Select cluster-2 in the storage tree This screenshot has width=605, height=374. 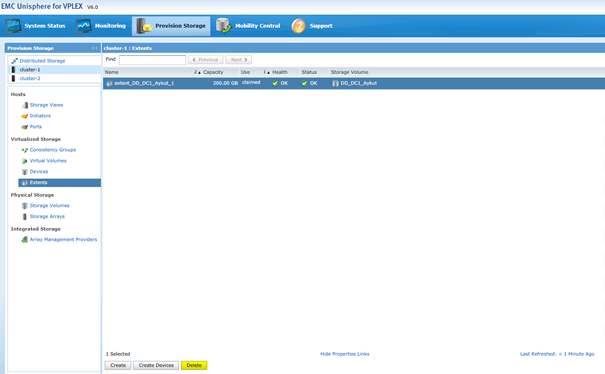pos(30,78)
